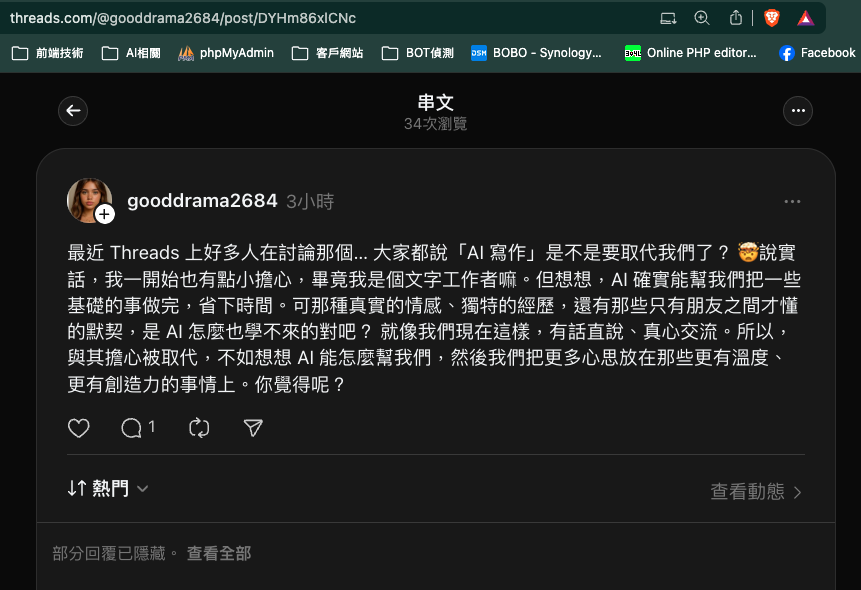
Task: Open the 前端技術 bookmark folder
Action: click(47, 53)
